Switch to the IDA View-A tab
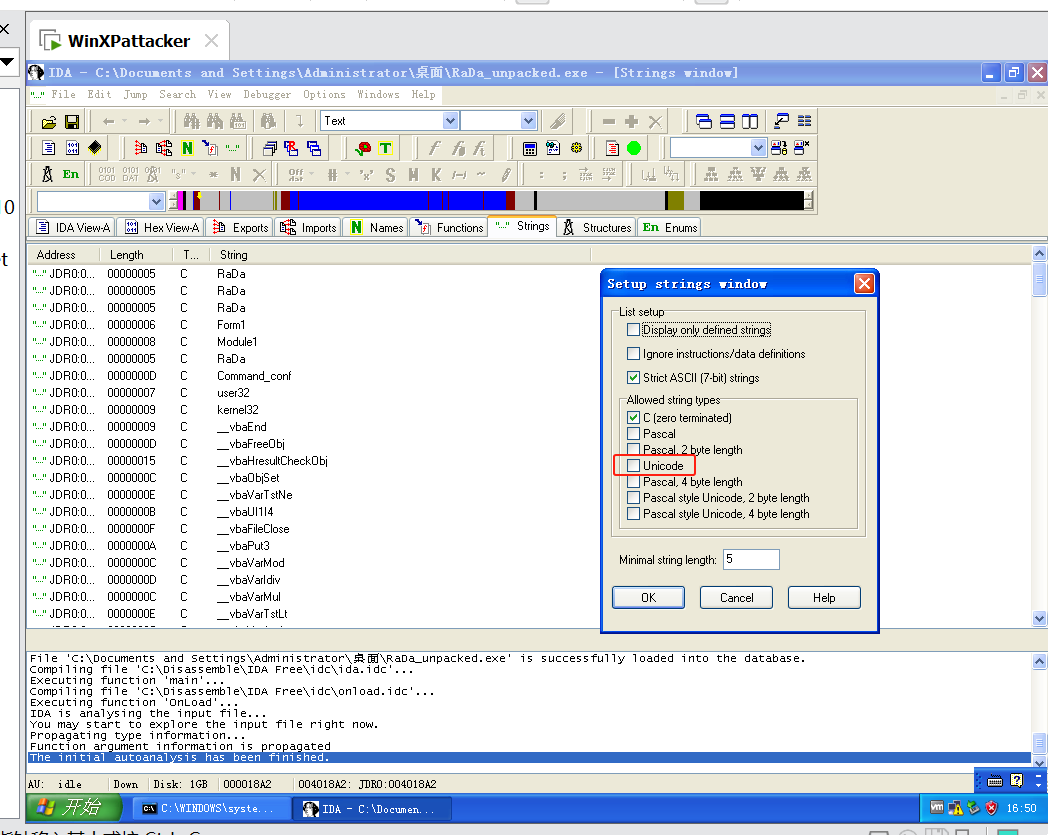This screenshot has height=835, width=1048. click(x=73, y=227)
